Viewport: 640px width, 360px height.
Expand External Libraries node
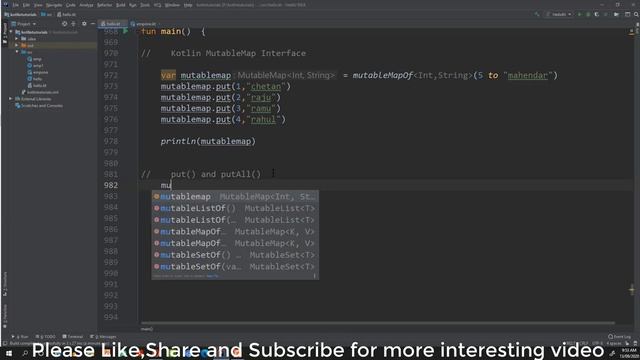click(11, 99)
